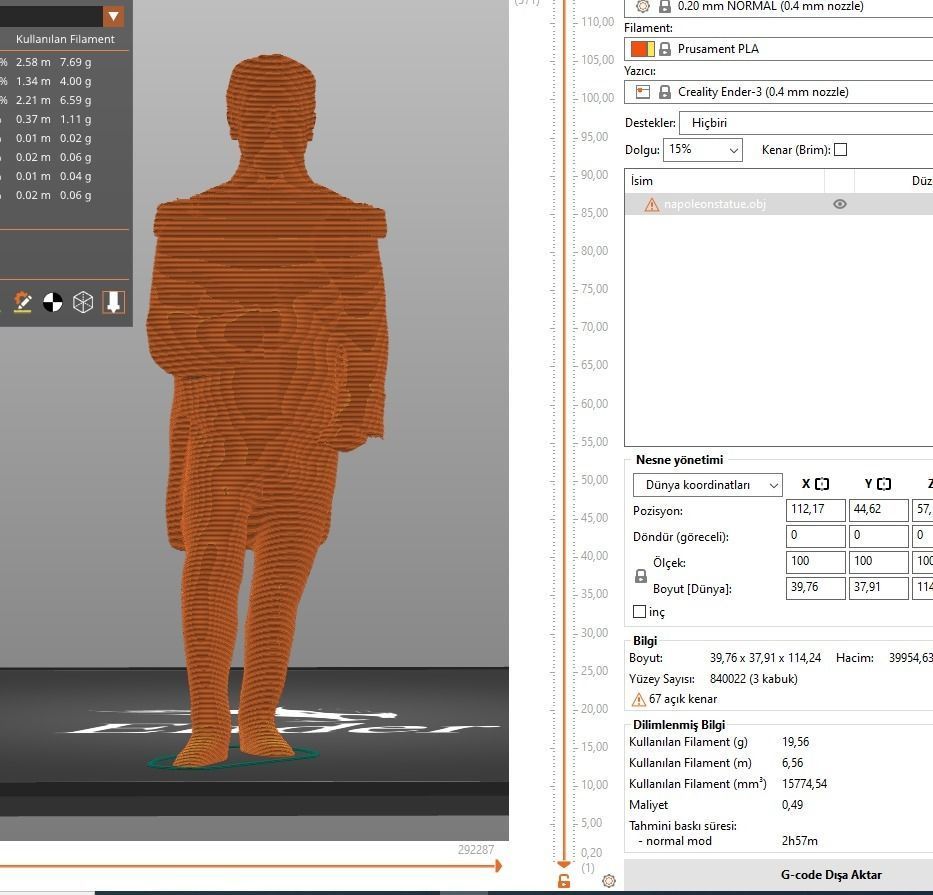The height and width of the screenshot is (895, 933).
Task: Click the warning icon beside 67 açık kenar
Action: pyautogui.click(x=638, y=699)
